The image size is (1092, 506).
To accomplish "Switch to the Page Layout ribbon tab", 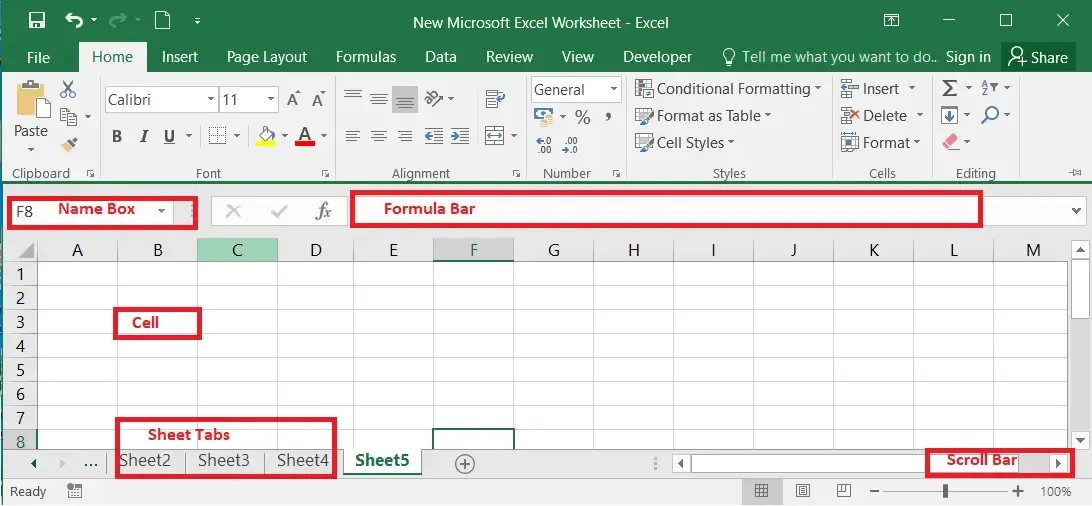I will [x=266, y=57].
